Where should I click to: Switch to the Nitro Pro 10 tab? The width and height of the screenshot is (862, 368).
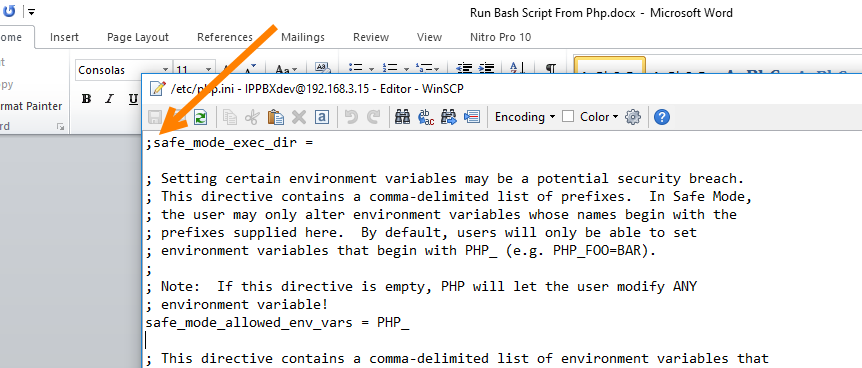(500, 37)
